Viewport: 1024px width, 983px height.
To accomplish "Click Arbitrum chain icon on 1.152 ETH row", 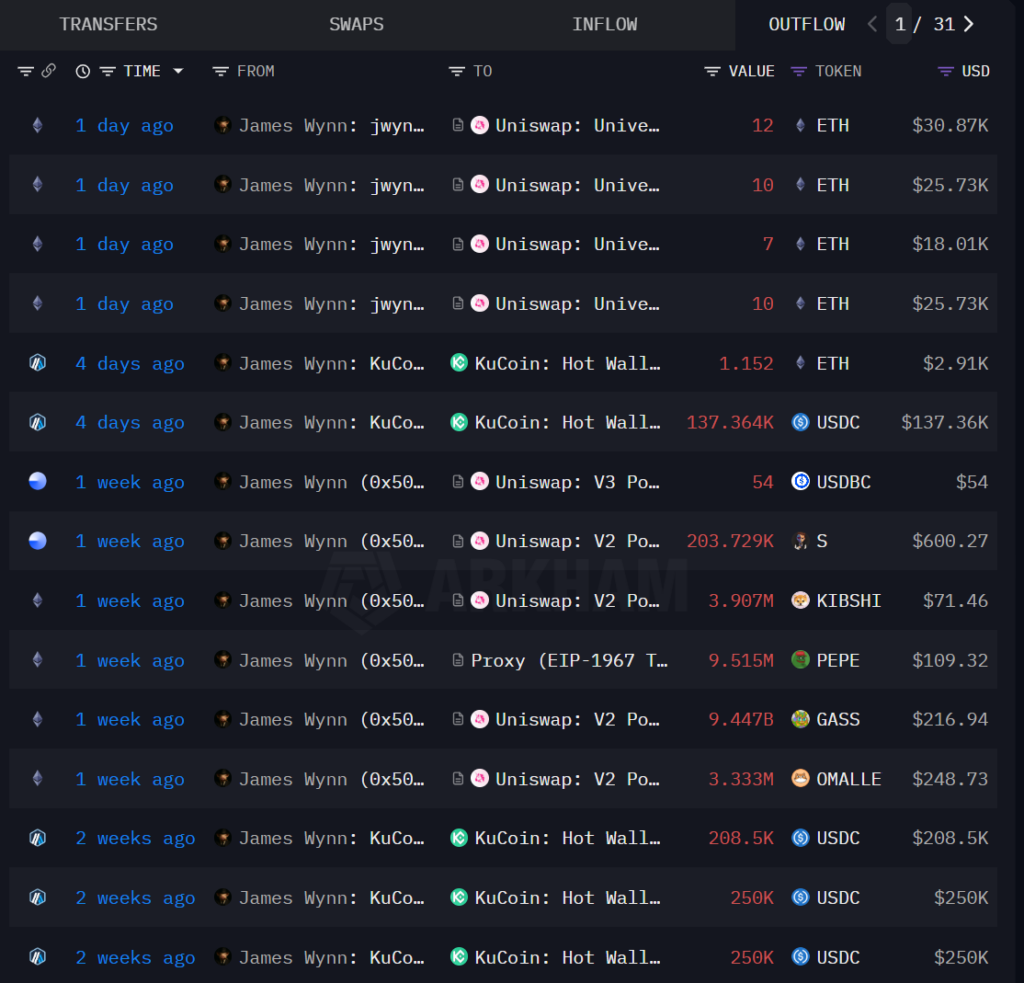I will (38, 363).
